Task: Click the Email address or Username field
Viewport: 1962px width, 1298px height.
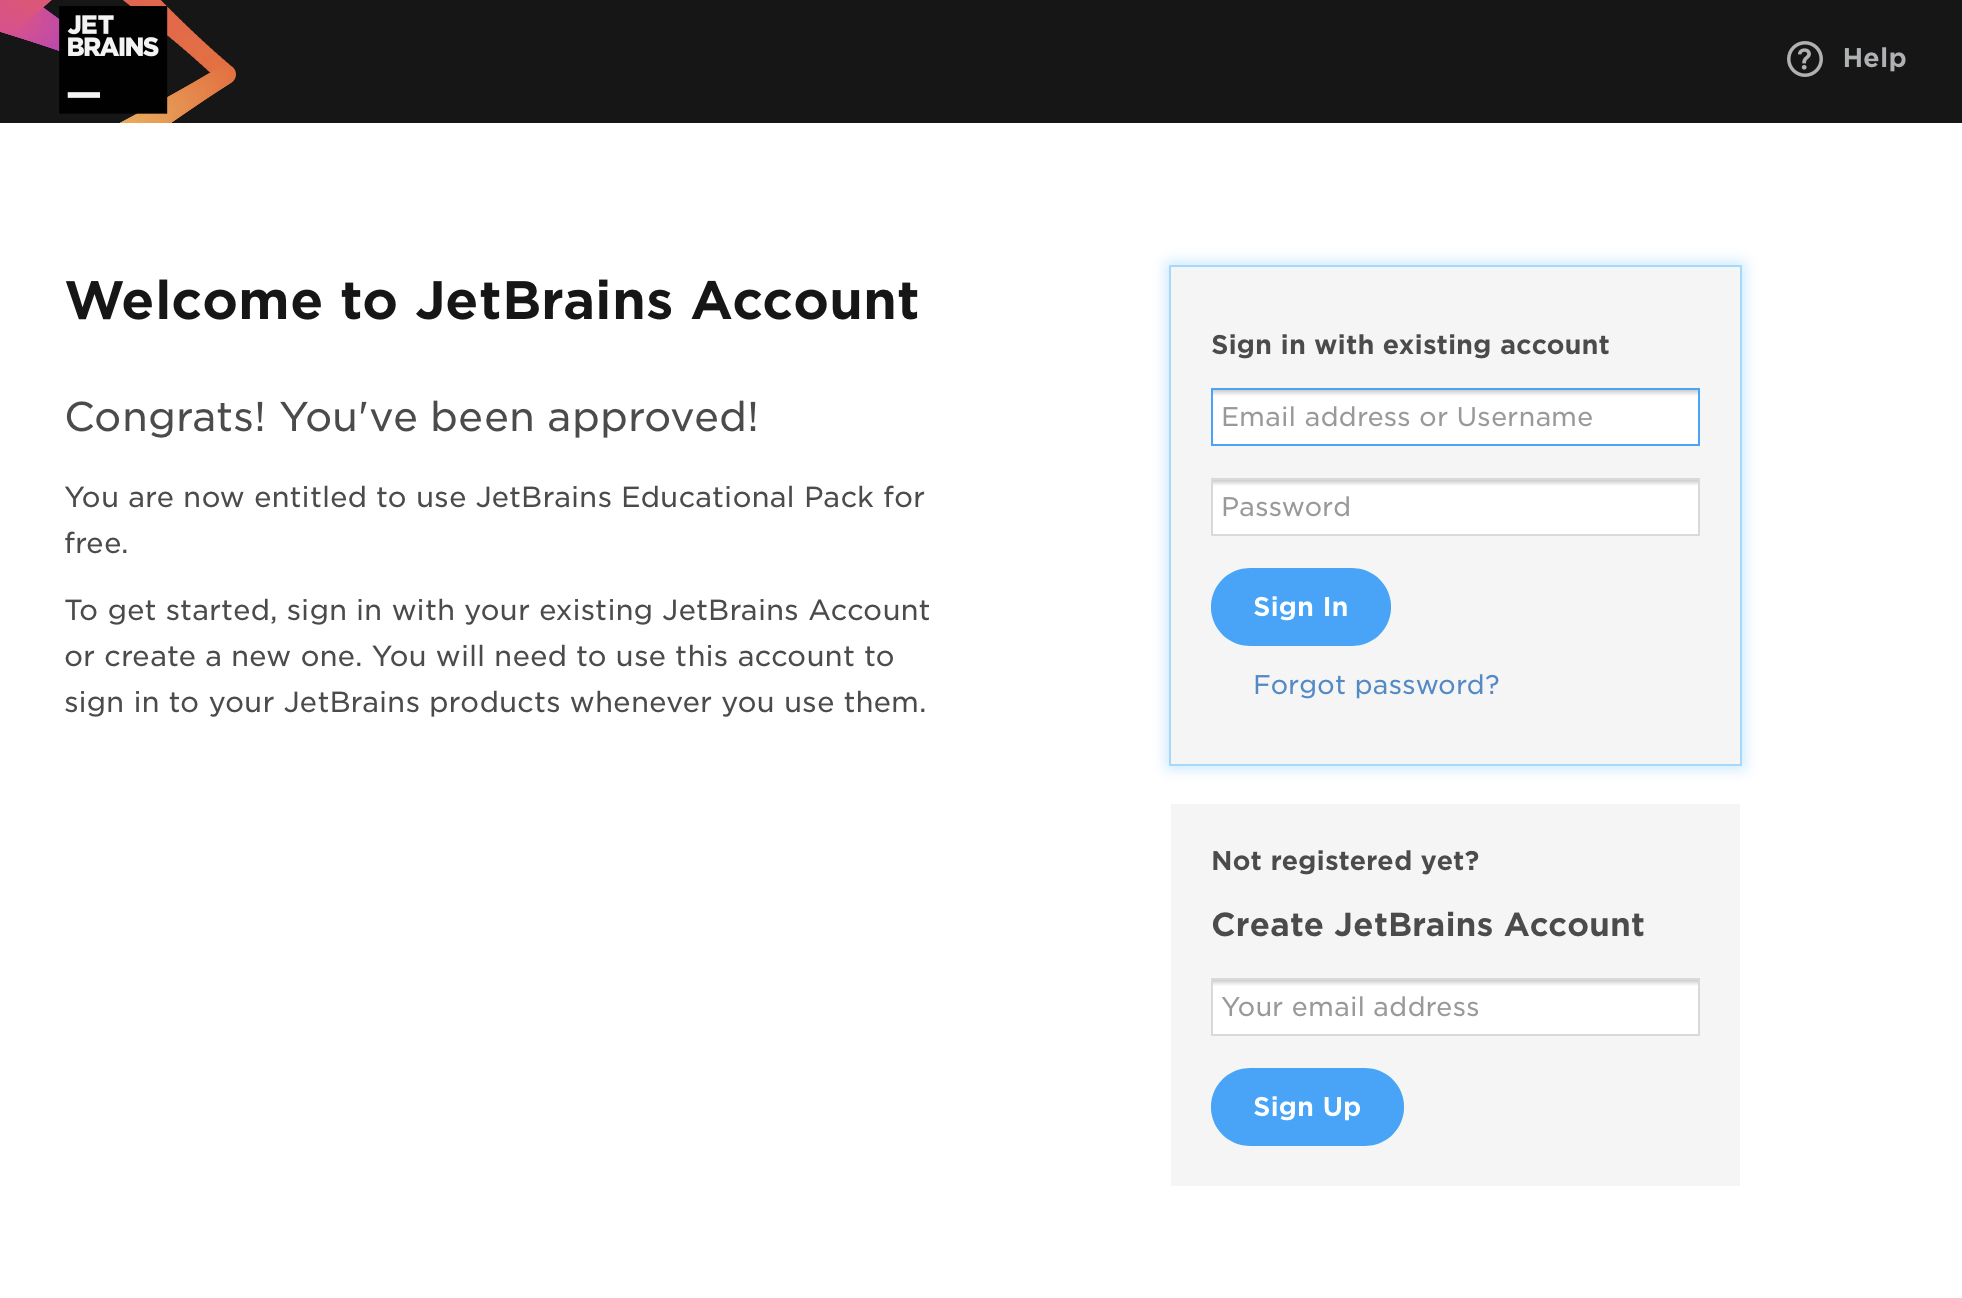Action: (x=1455, y=417)
